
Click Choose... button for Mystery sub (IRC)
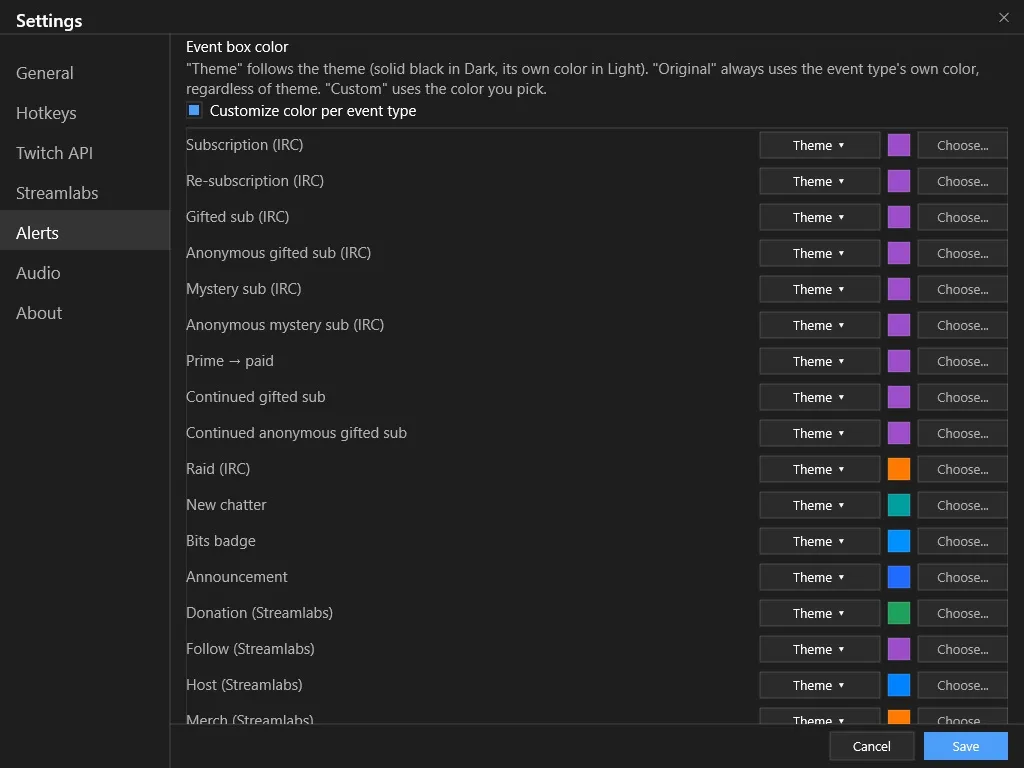click(x=962, y=289)
